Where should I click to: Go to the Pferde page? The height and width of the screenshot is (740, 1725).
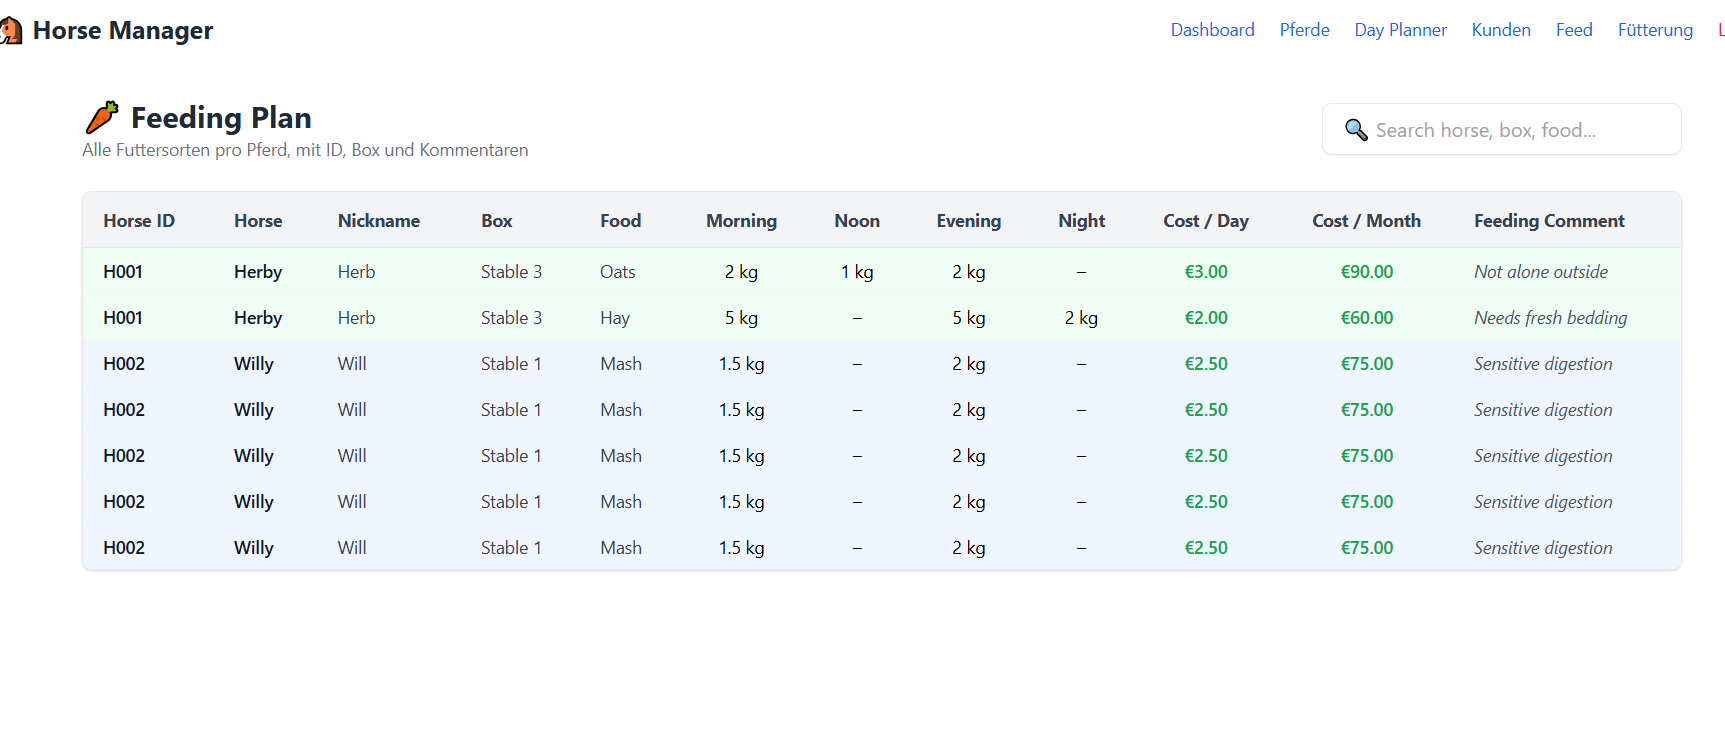pos(1304,30)
